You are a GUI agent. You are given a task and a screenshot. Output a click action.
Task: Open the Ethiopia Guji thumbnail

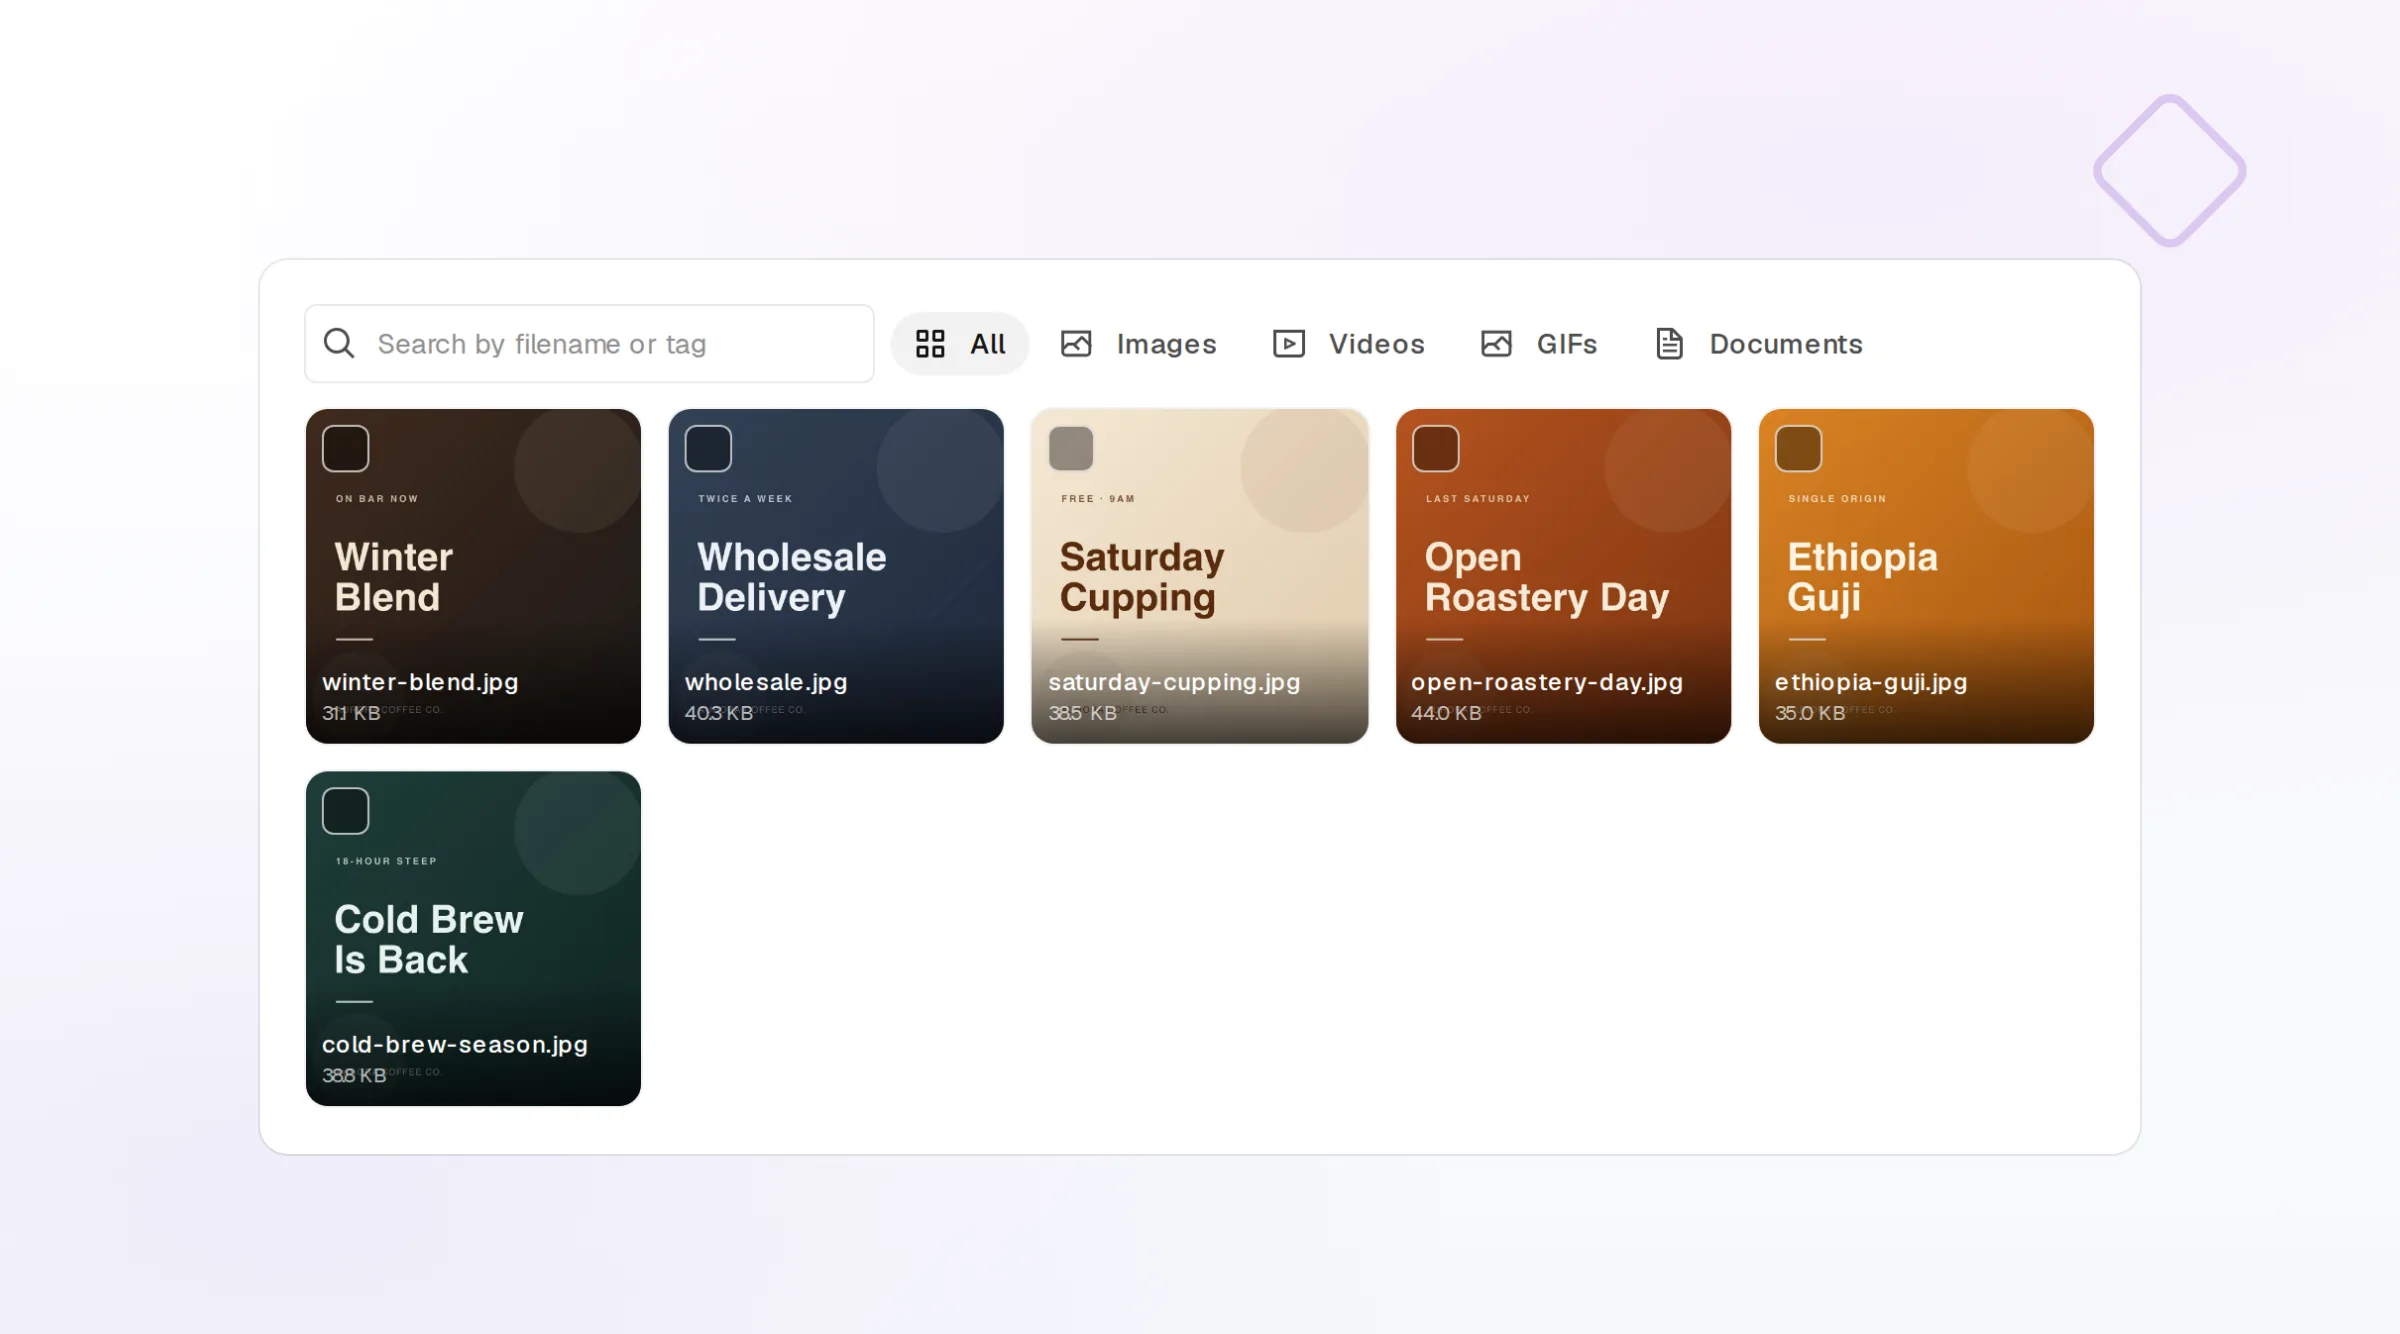point(1926,576)
